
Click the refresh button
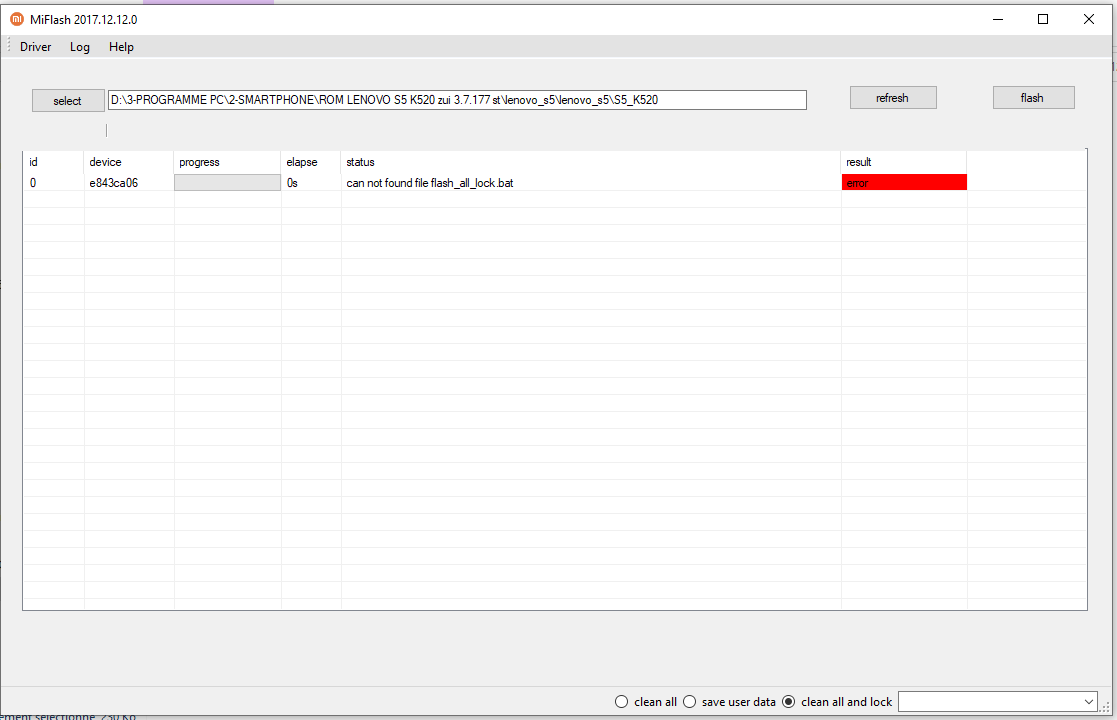[893, 98]
